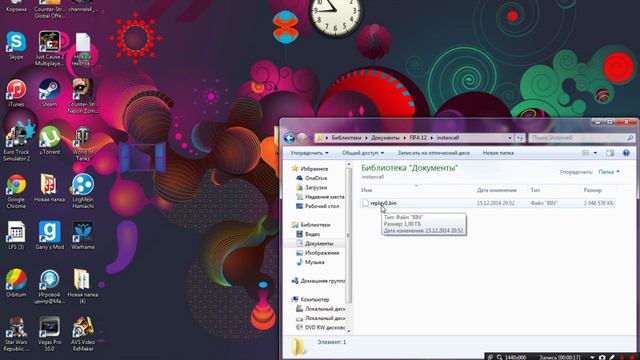Open Just Cause 2 Multiplayer shortcut

pos(49,48)
